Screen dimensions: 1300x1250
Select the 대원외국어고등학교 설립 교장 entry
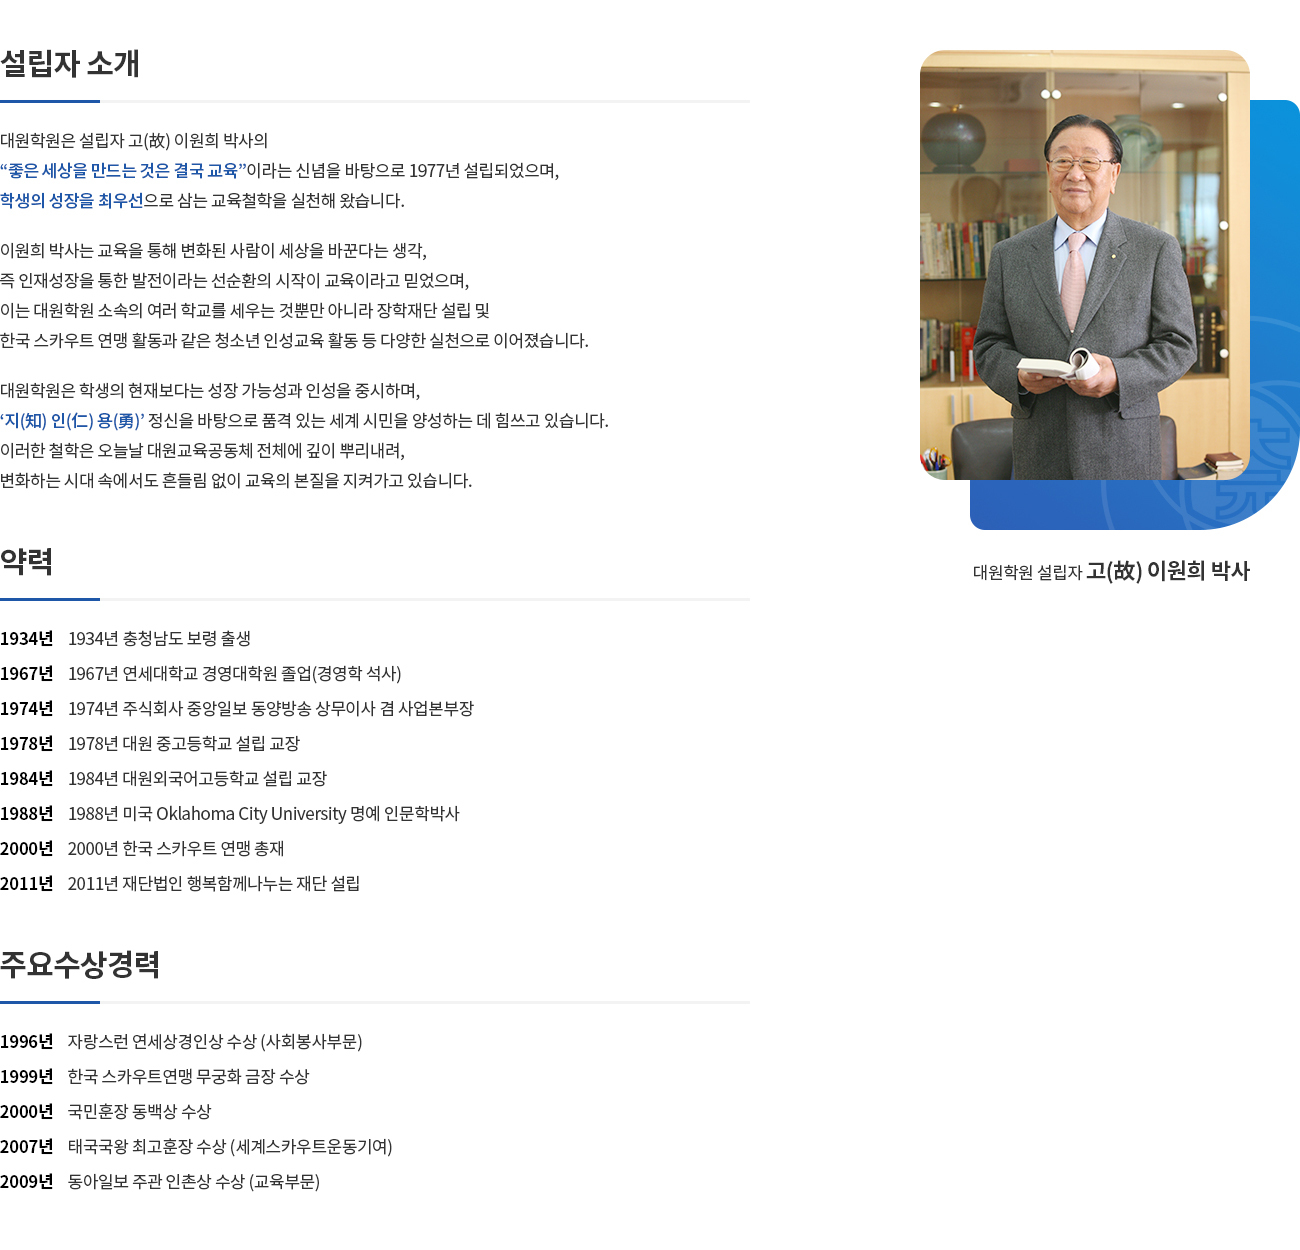(x=197, y=779)
